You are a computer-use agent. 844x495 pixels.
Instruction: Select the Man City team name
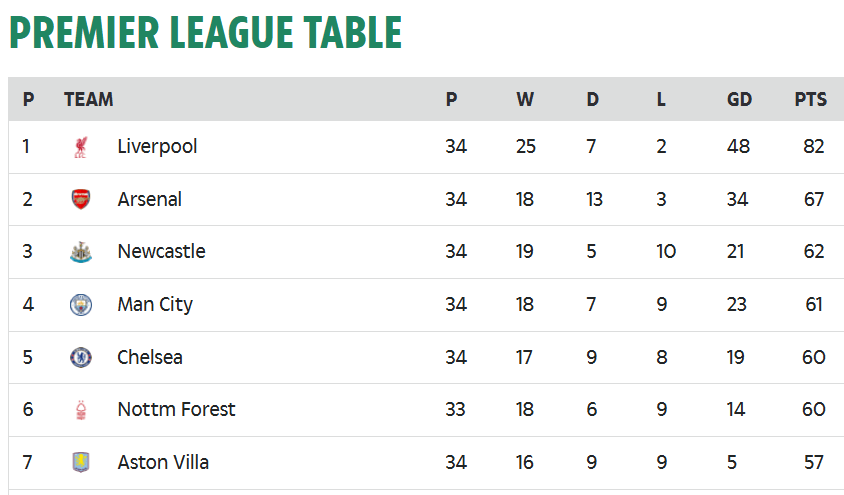(x=155, y=305)
